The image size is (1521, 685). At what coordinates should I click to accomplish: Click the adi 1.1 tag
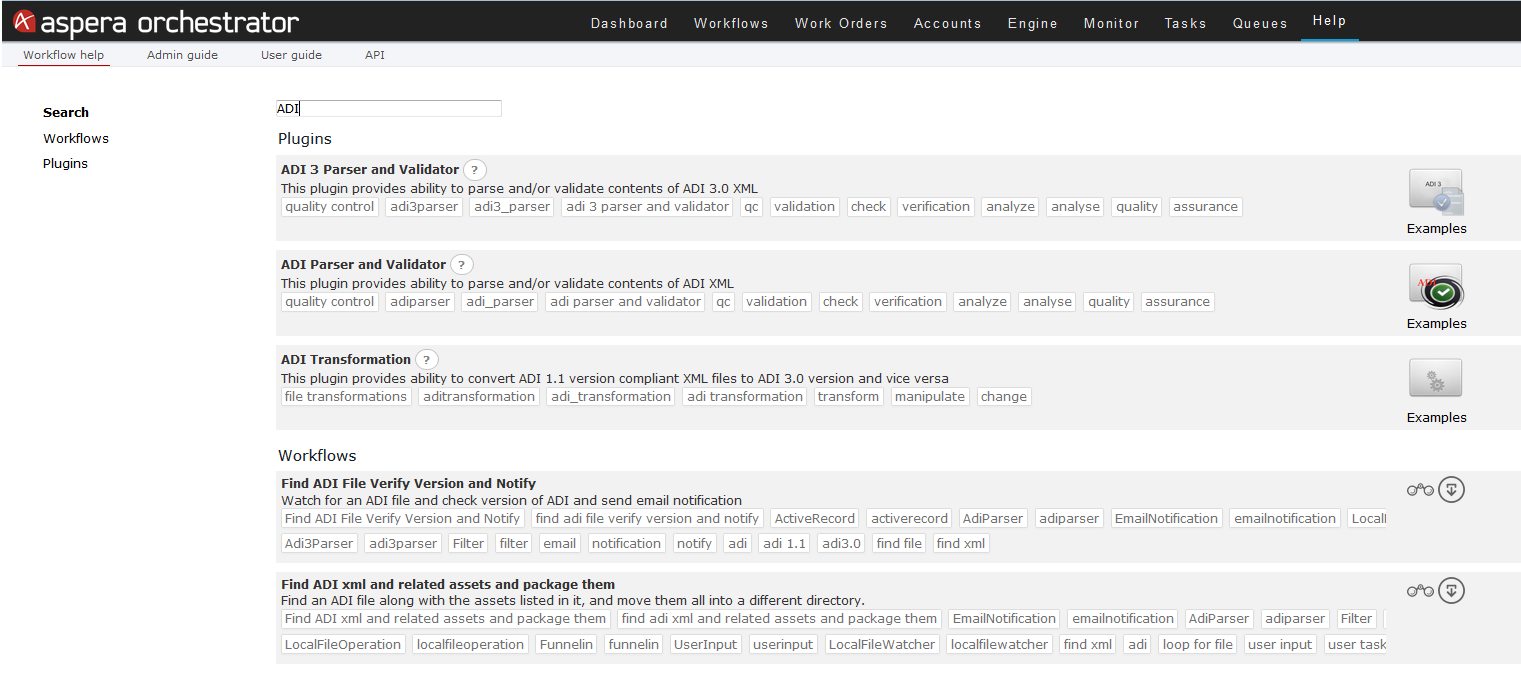784,544
